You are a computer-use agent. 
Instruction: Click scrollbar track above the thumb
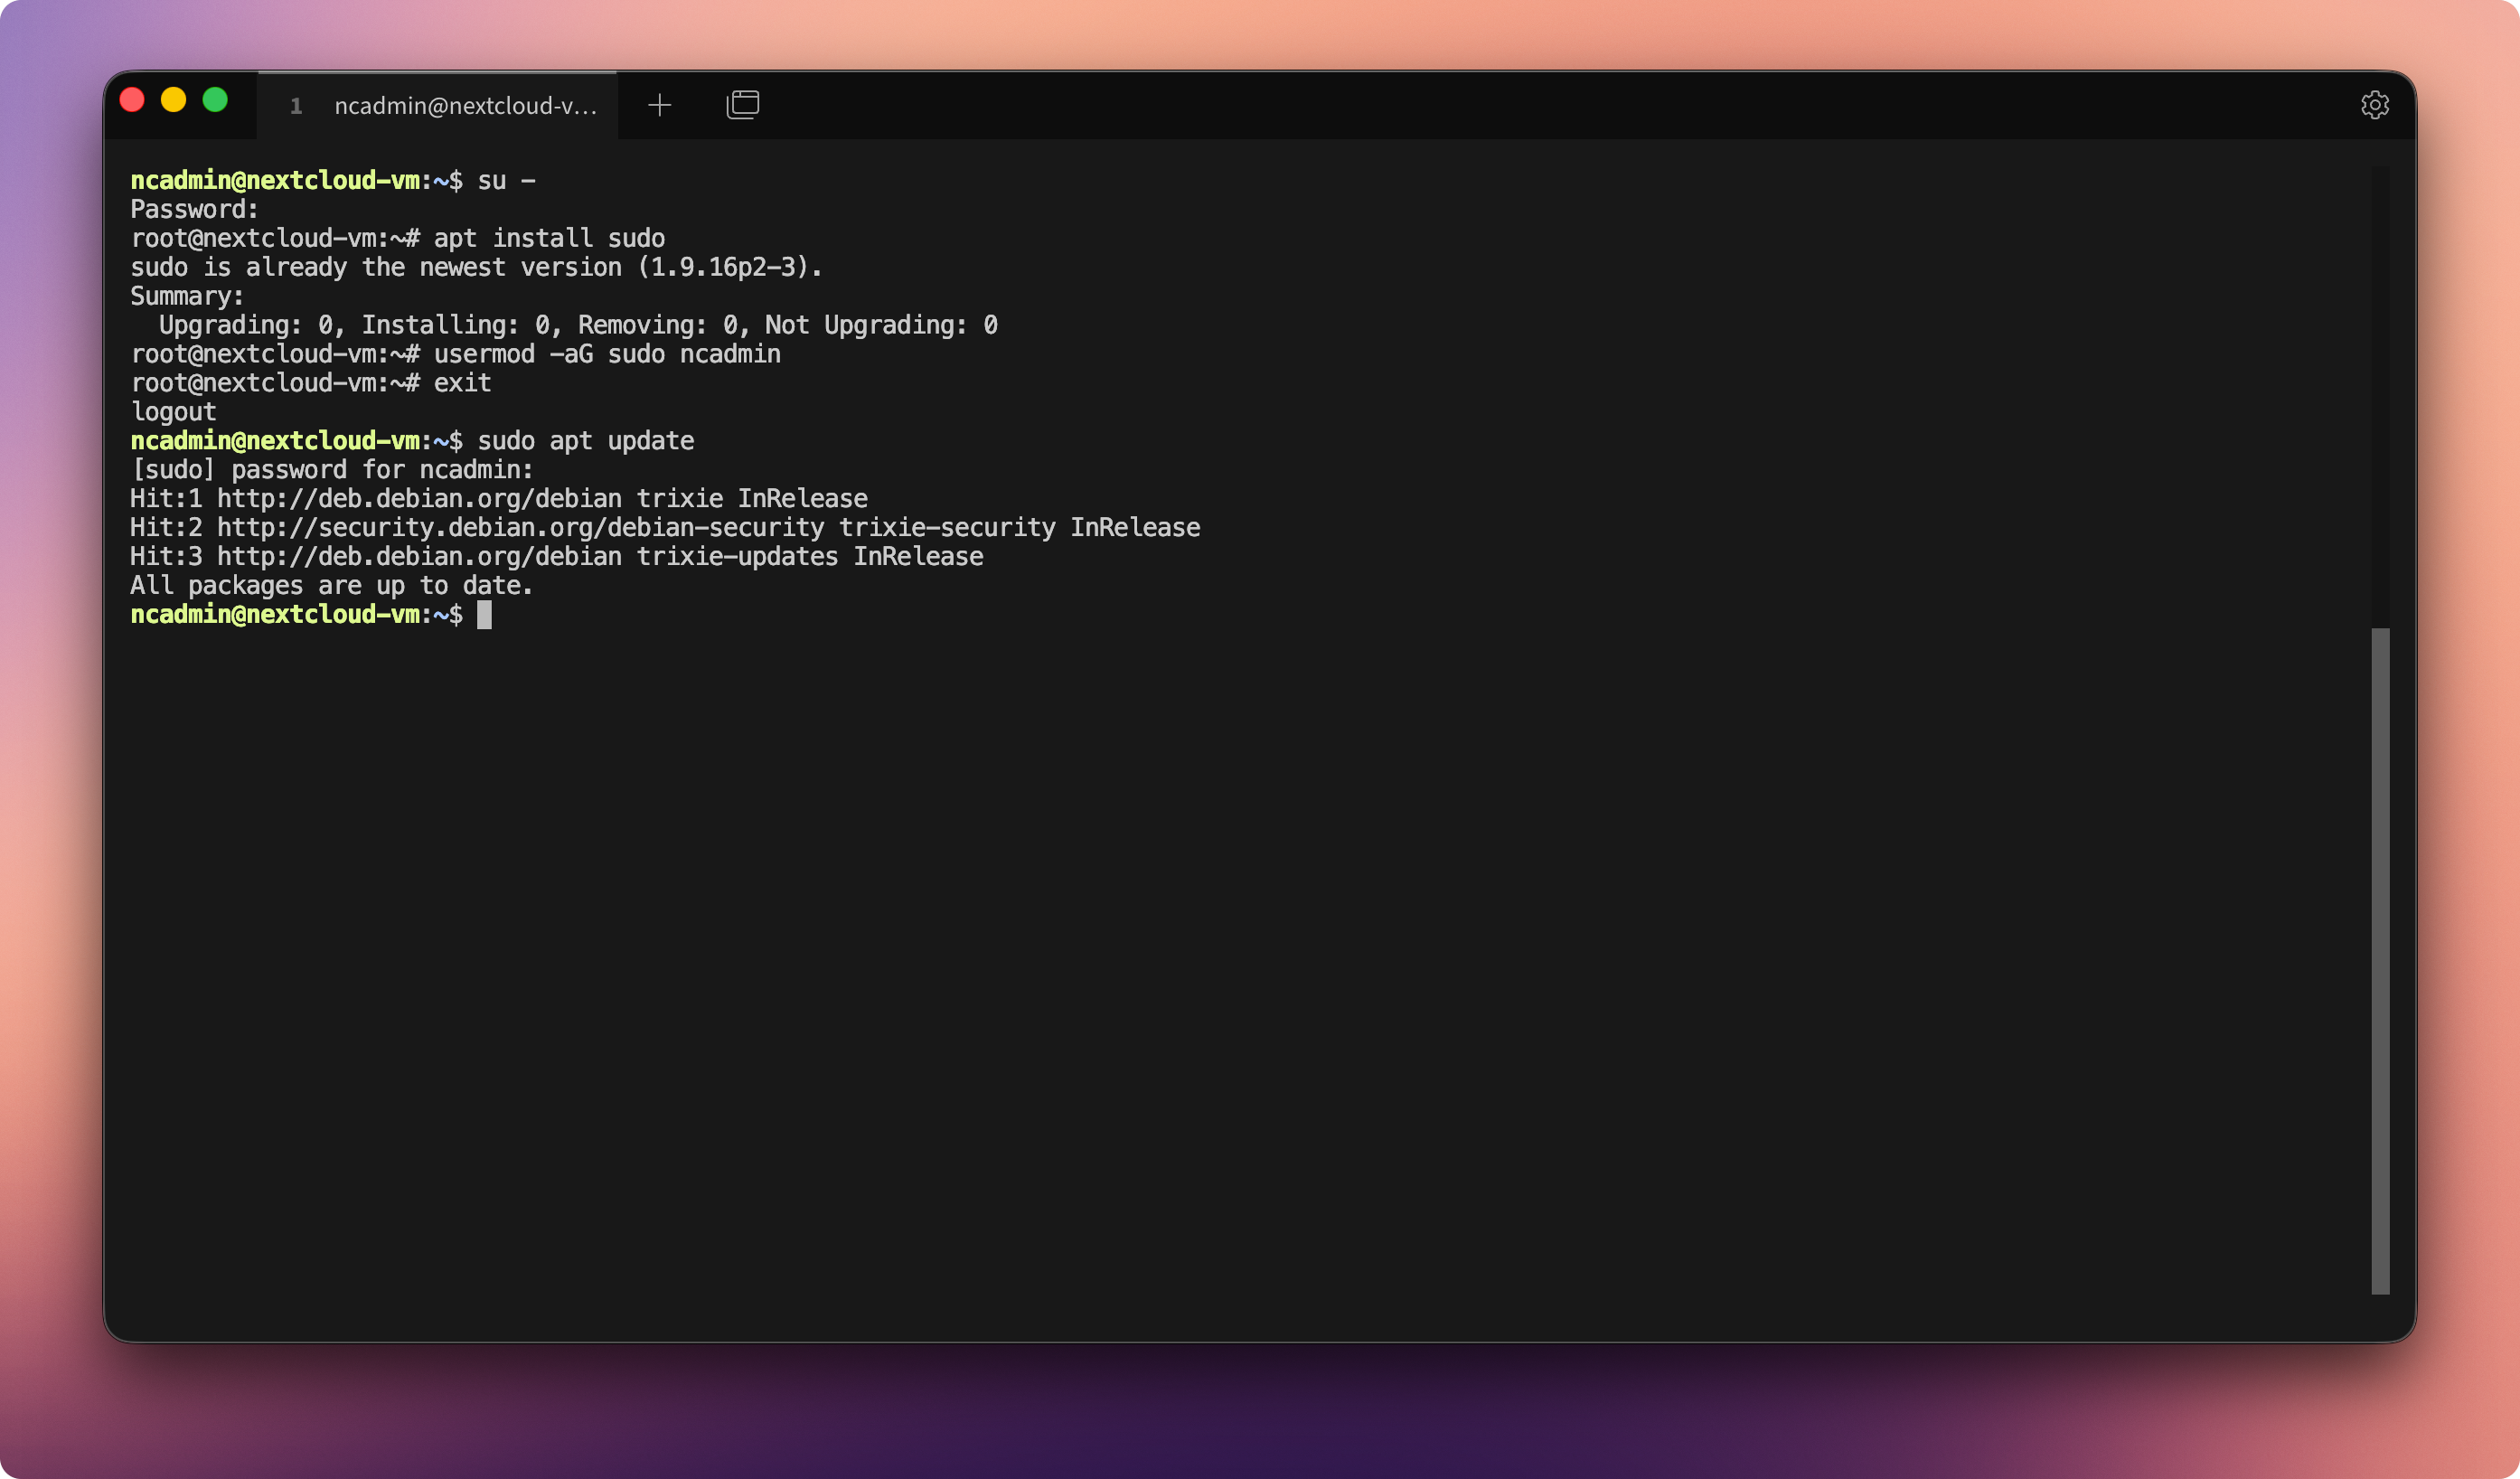coord(2379,400)
